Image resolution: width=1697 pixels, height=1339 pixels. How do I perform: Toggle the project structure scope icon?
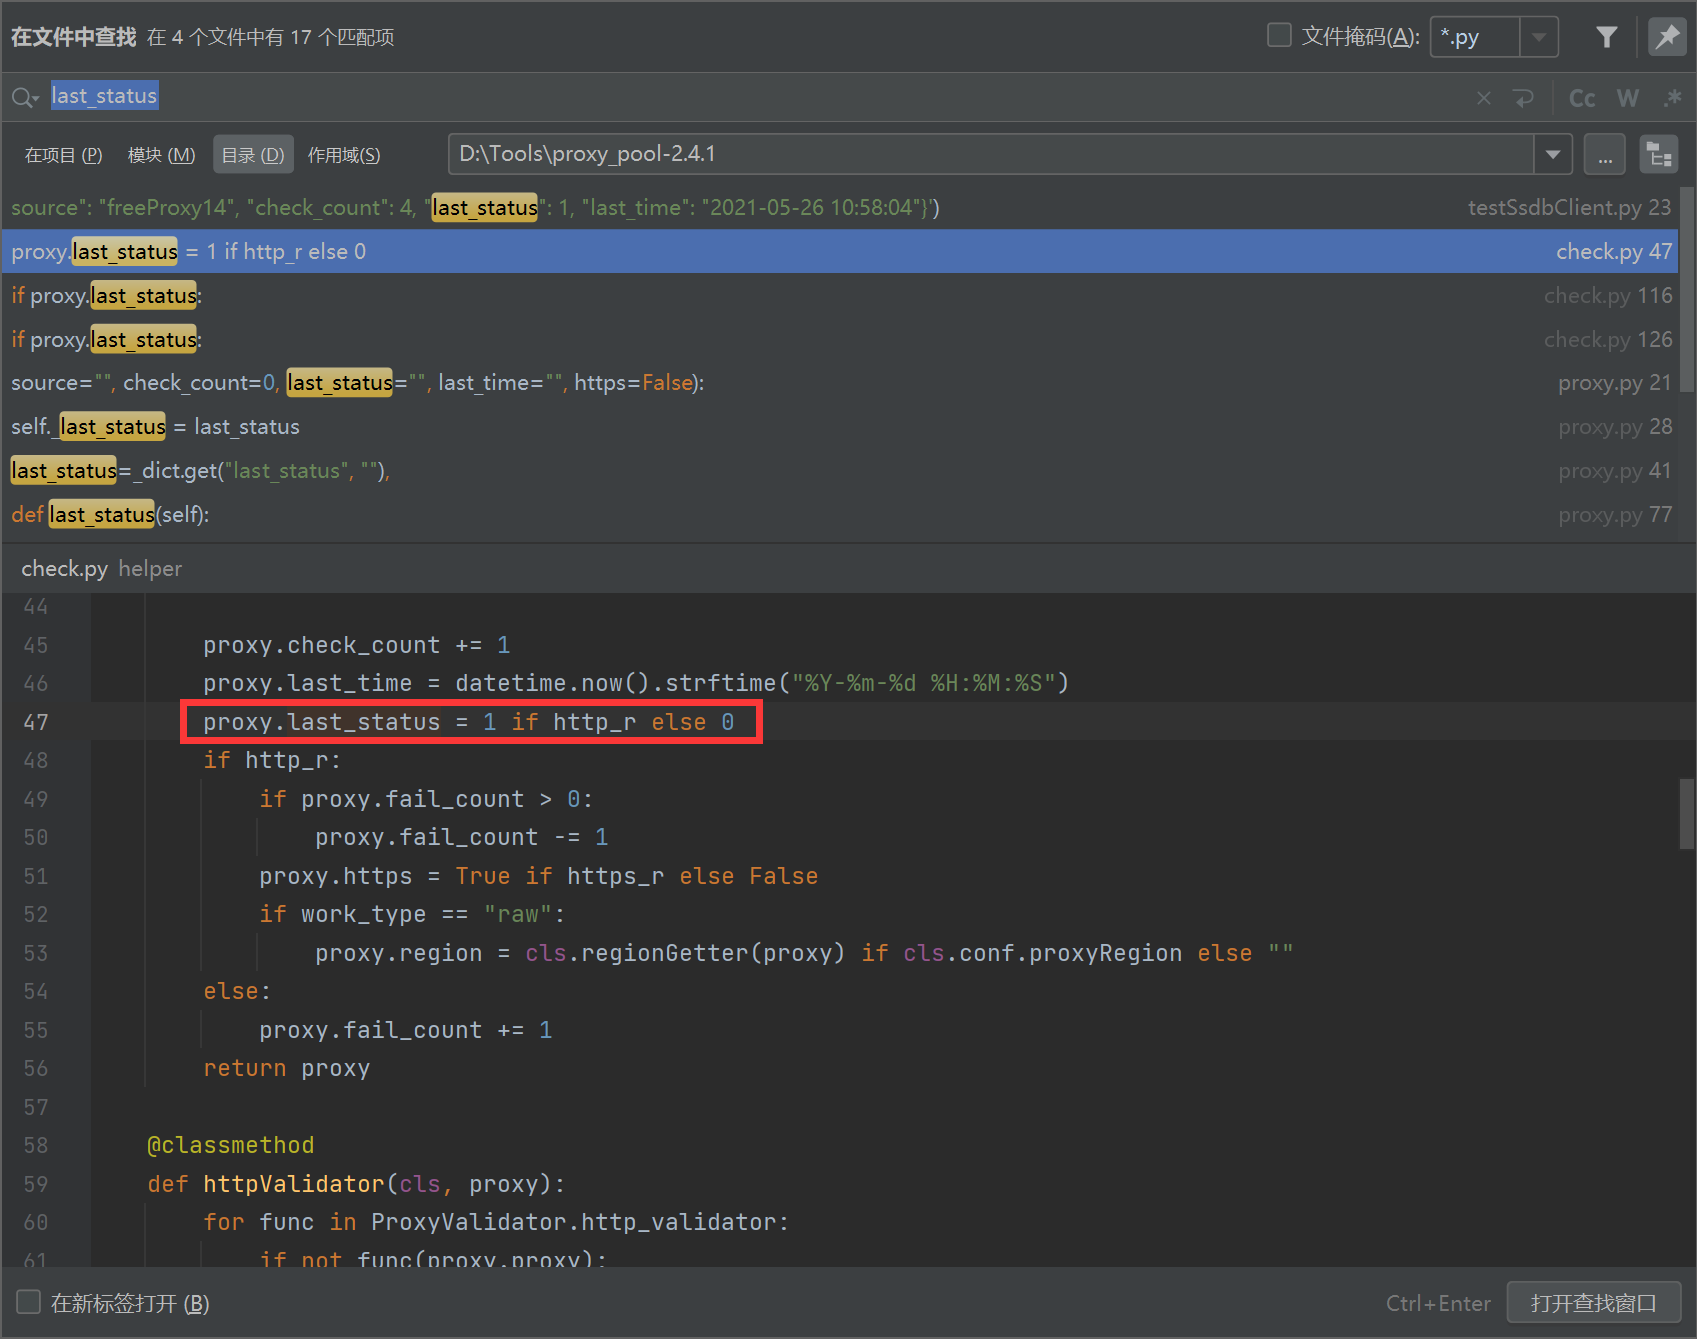(x=1659, y=153)
